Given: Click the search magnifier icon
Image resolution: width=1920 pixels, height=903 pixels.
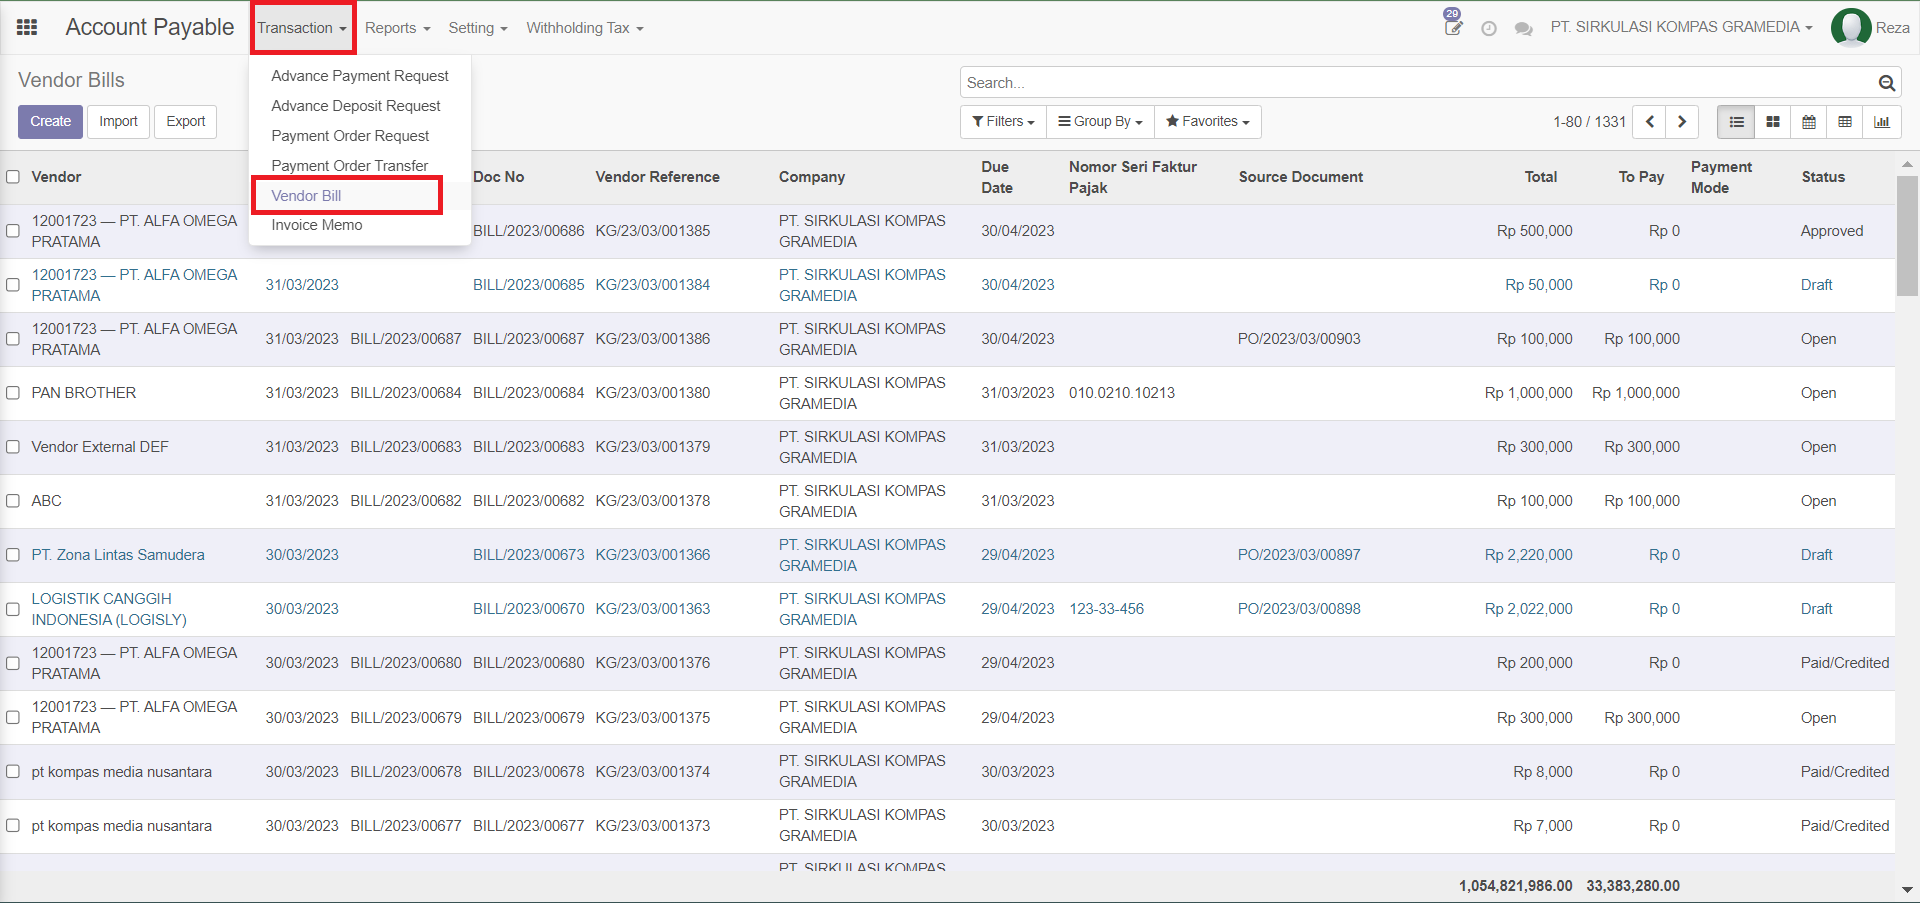Looking at the screenshot, I should click(x=1887, y=83).
